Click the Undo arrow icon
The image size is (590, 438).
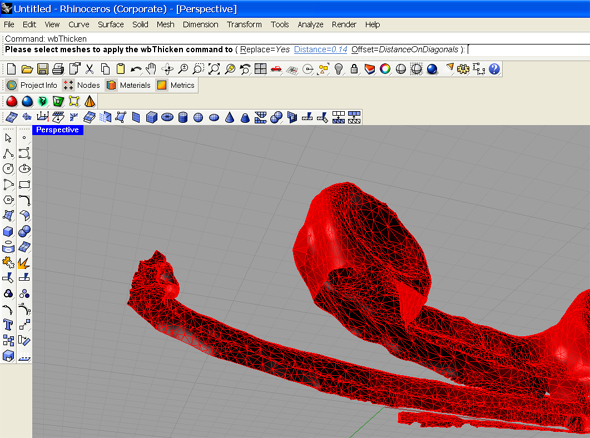[136, 69]
